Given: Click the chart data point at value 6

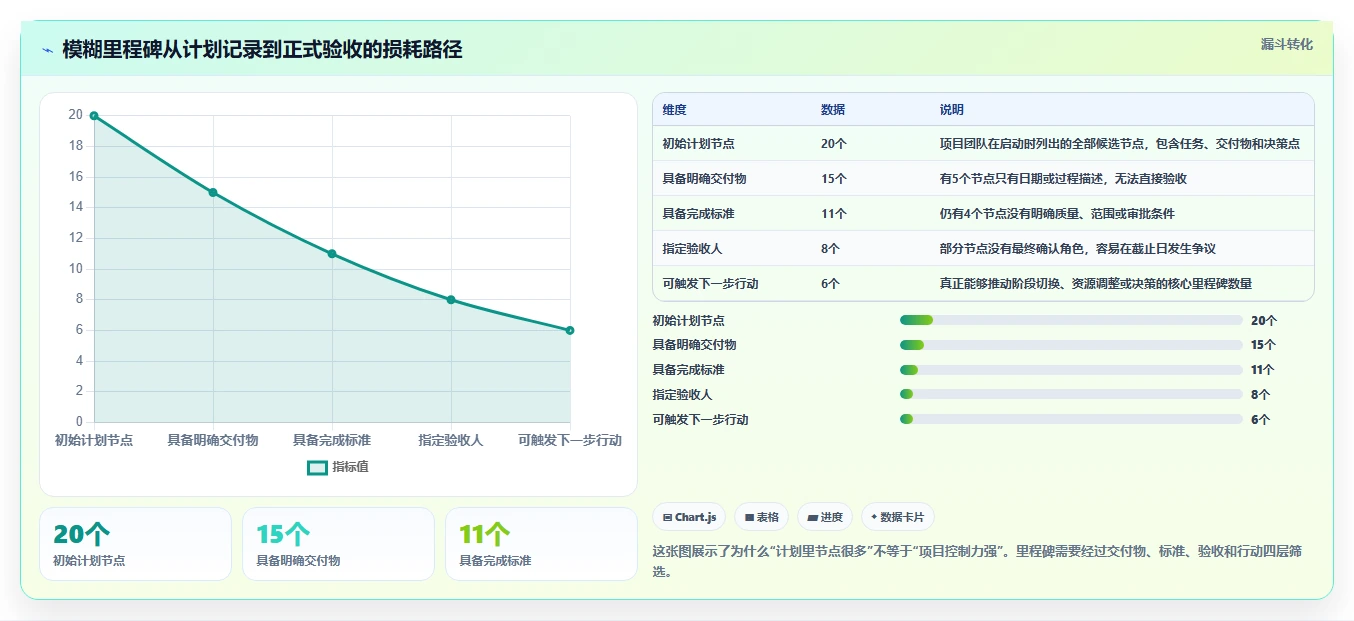Looking at the screenshot, I should pyautogui.click(x=570, y=330).
